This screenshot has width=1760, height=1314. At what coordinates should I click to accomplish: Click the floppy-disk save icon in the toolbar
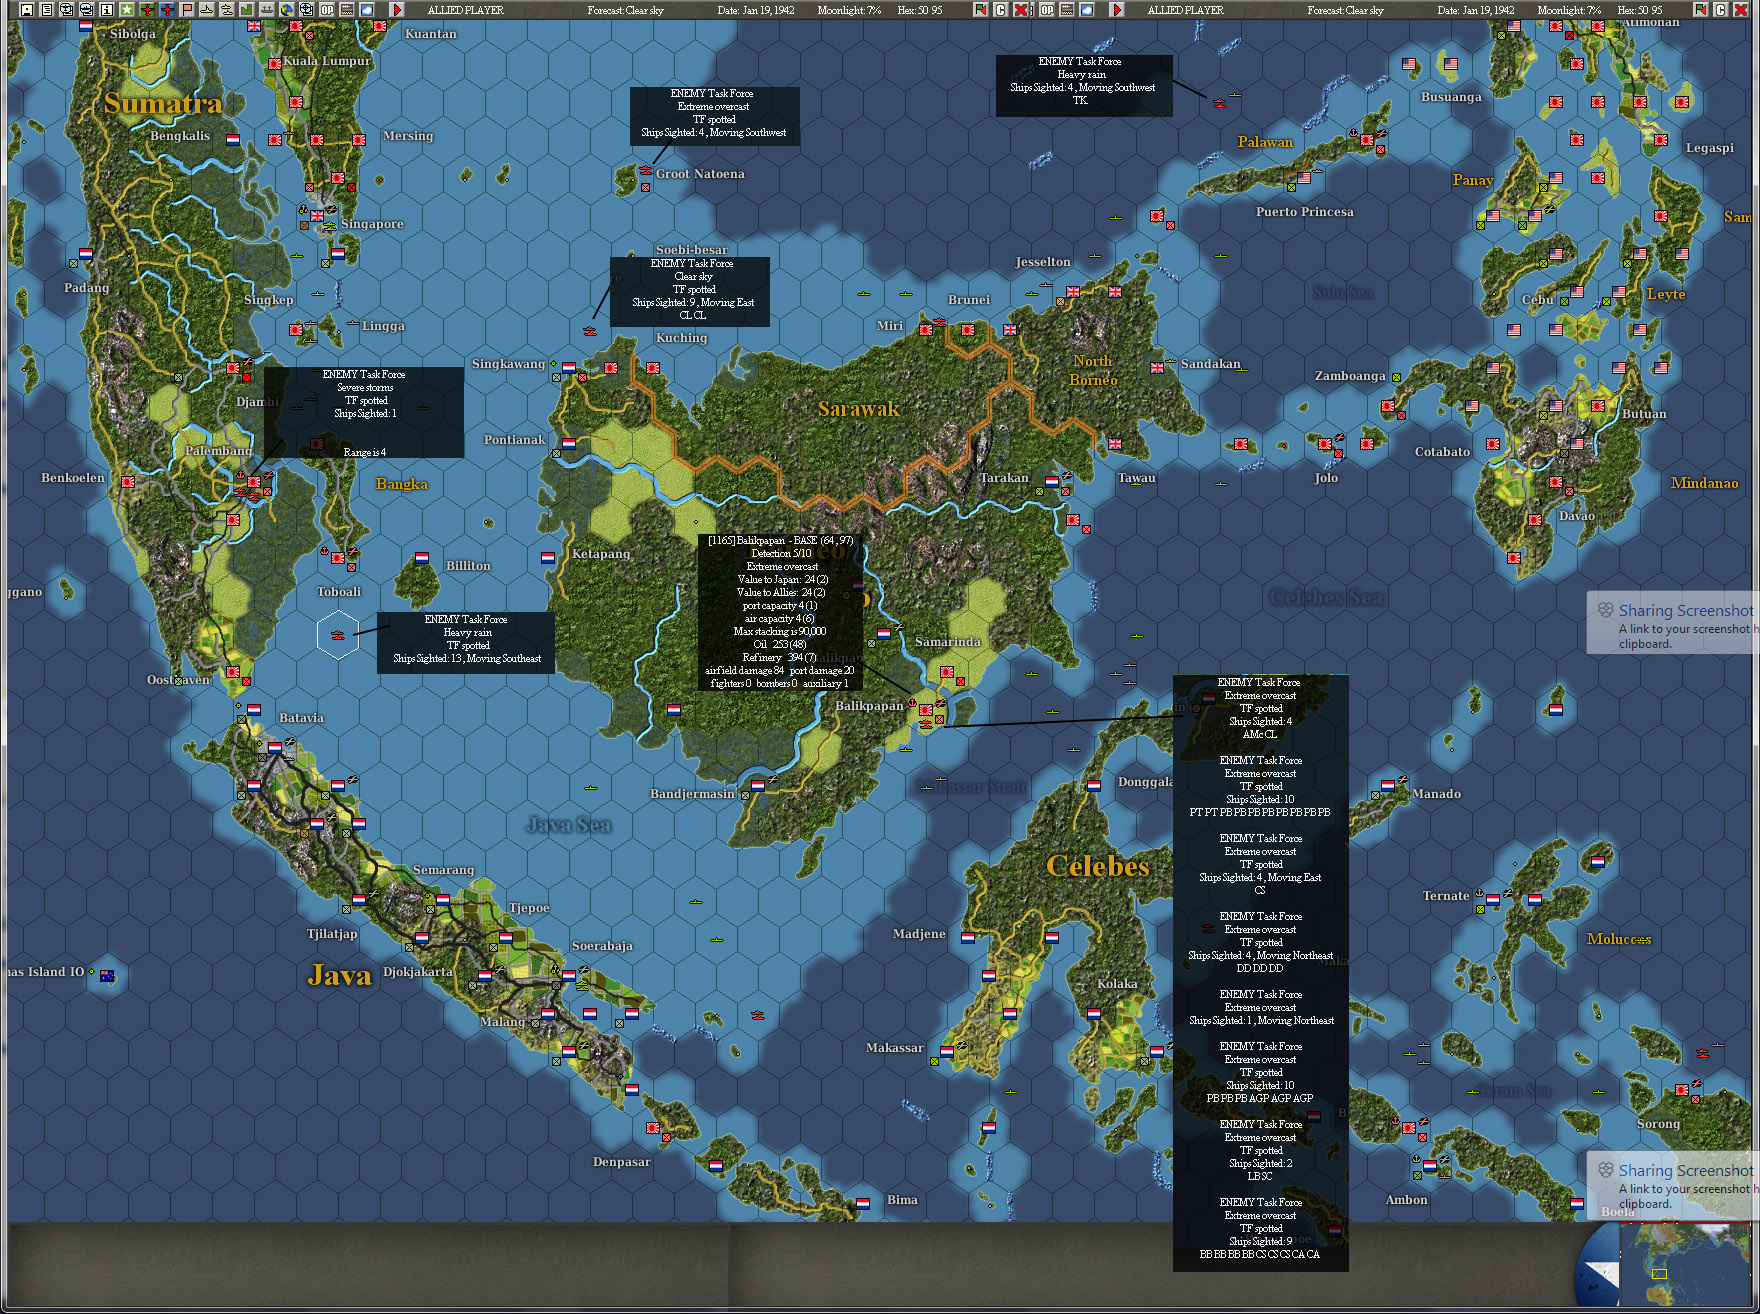click(27, 9)
